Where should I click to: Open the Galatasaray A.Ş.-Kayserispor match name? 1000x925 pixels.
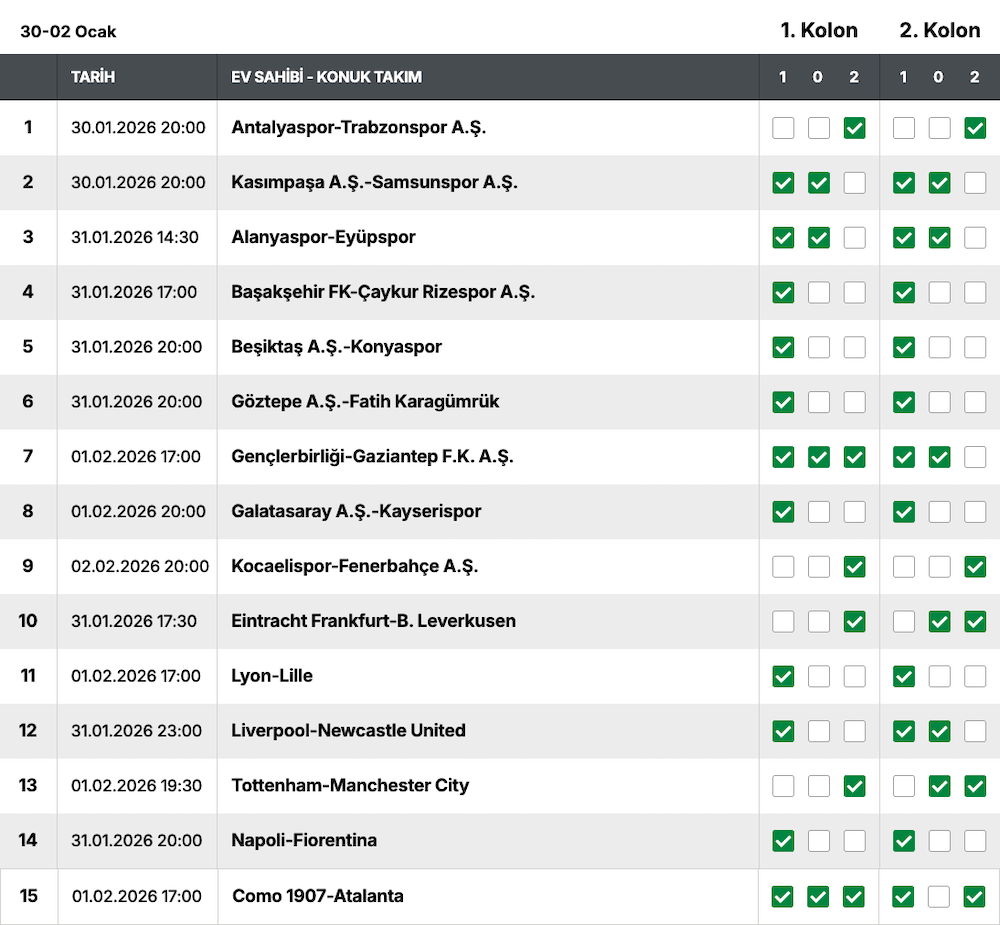(x=356, y=512)
